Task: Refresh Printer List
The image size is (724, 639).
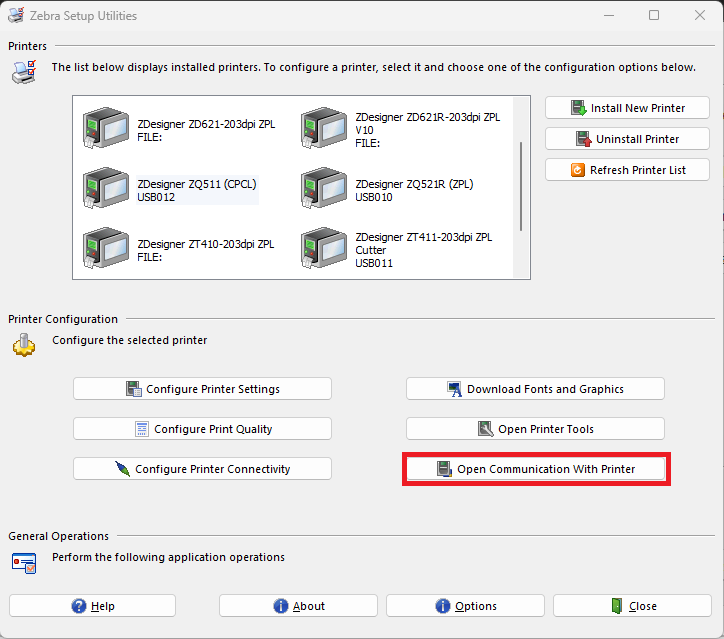Action: (x=627, y=170)
